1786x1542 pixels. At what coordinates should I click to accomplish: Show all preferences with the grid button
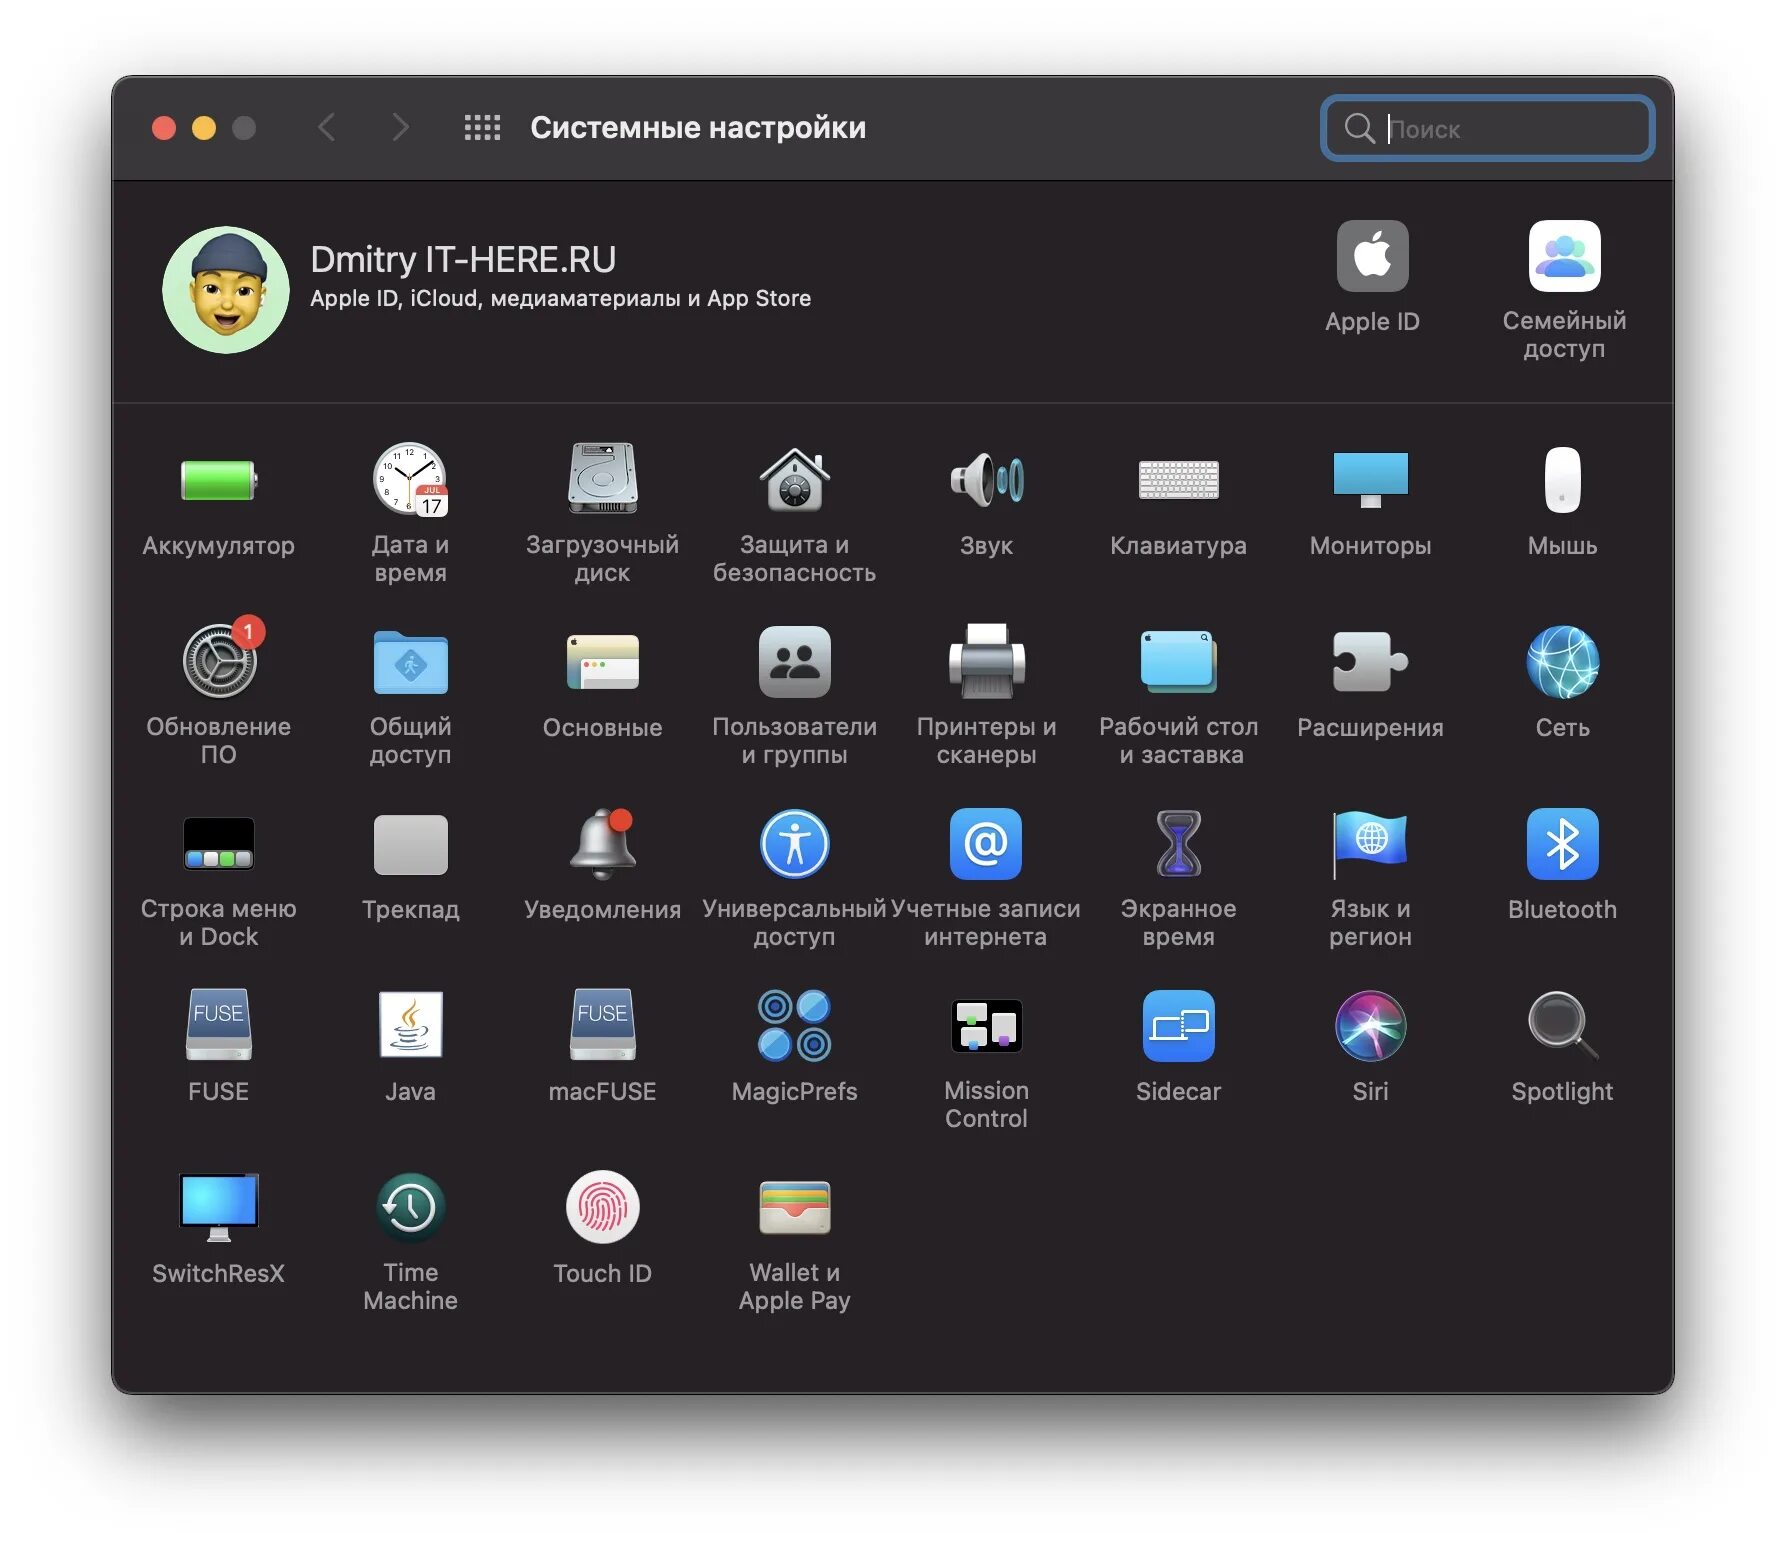point(482,127)
